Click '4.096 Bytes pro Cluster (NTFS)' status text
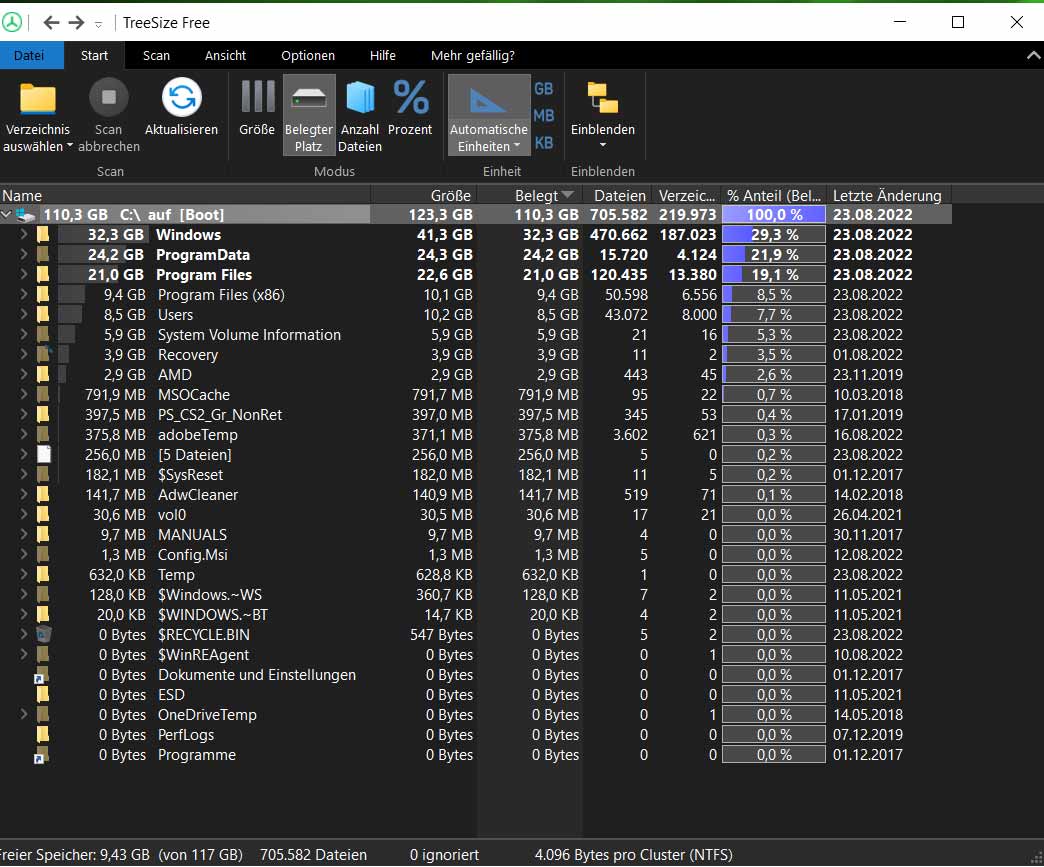Image resolution: width=1044 pixels, height=867 pixels. pos(633,855)
